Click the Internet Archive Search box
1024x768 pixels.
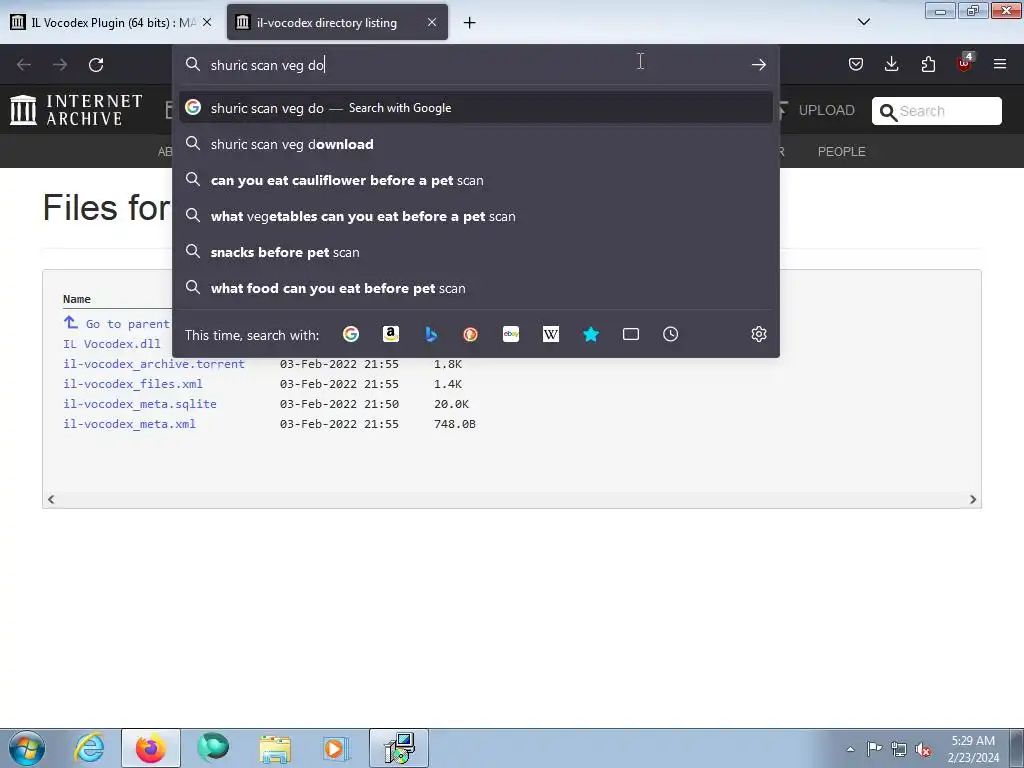936,111
